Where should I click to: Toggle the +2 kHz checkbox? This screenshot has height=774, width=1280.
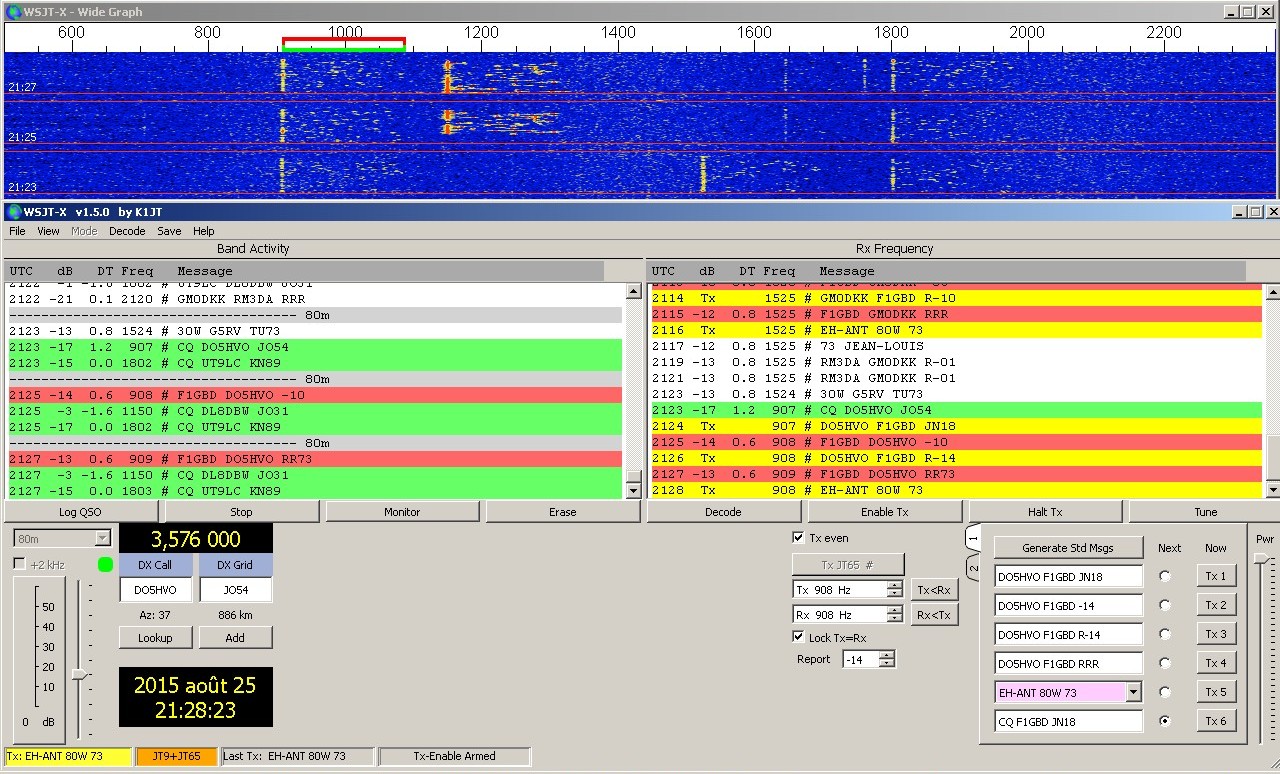click(x=19, y=565)
